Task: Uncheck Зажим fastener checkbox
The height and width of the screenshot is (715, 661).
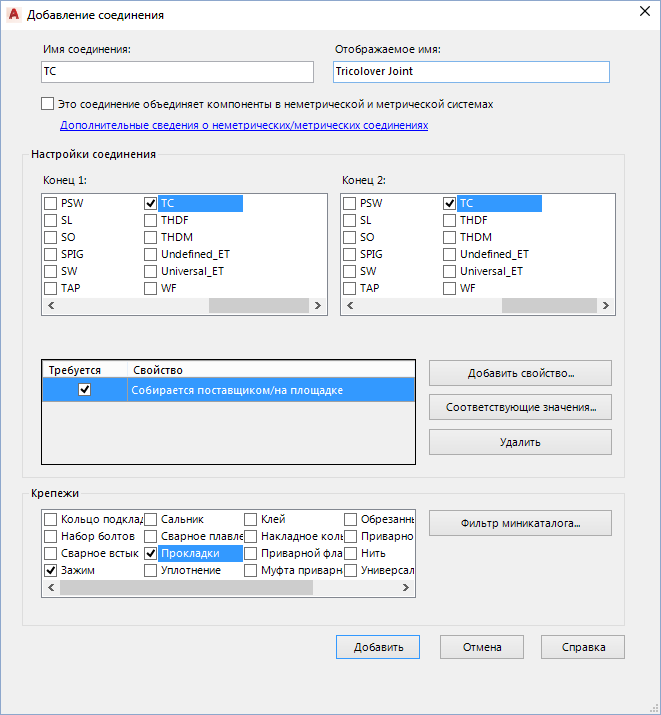Action: [51, 570]
